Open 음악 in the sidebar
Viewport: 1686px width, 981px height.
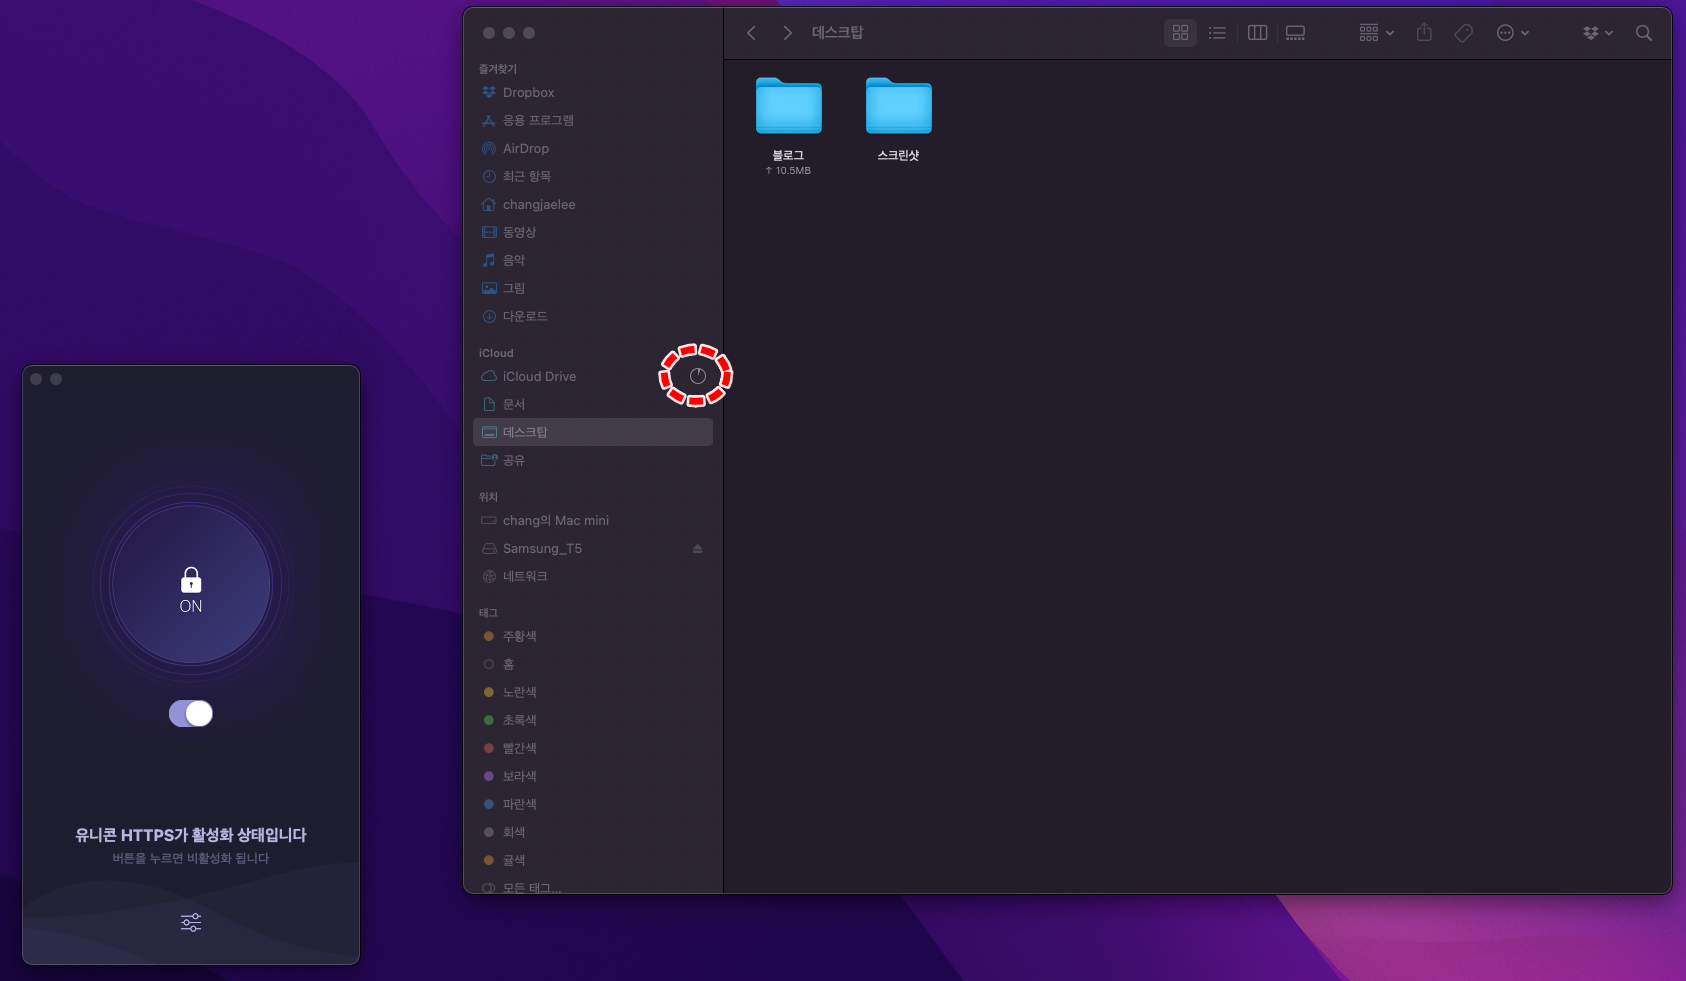coord(593,260)
